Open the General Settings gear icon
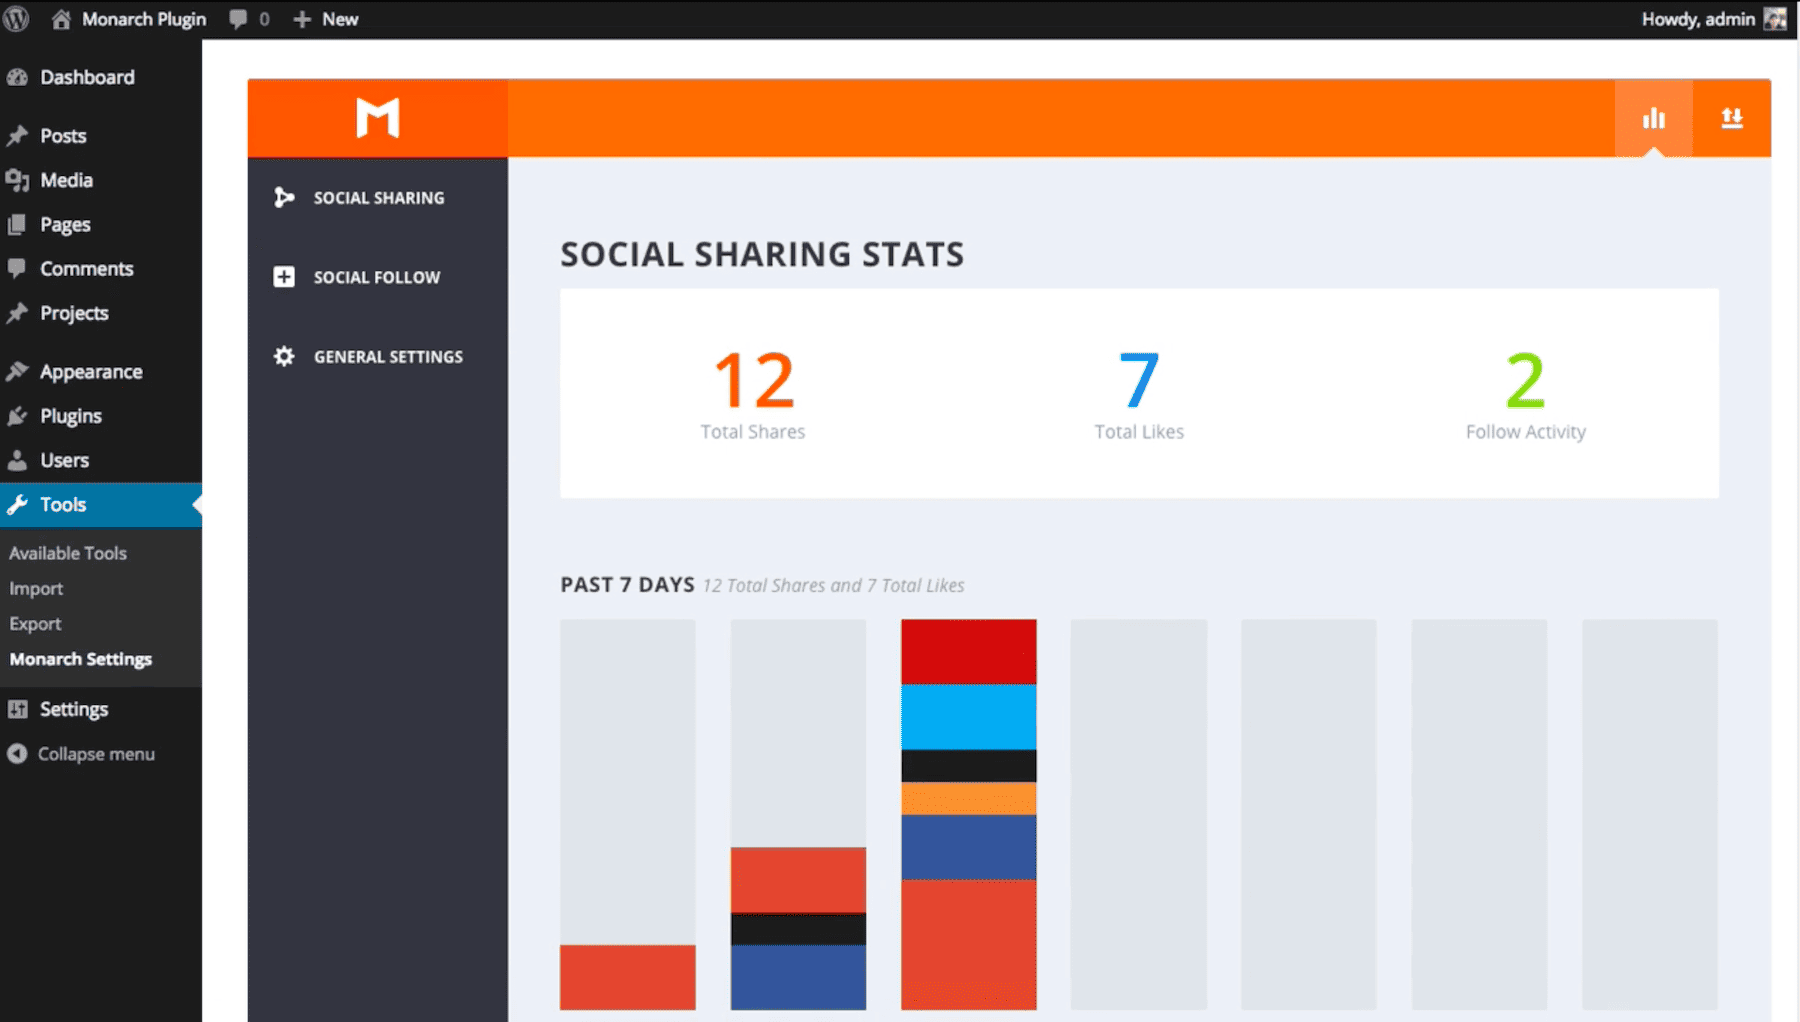This screenshot has height=1022, width=1800. (285, 356)
